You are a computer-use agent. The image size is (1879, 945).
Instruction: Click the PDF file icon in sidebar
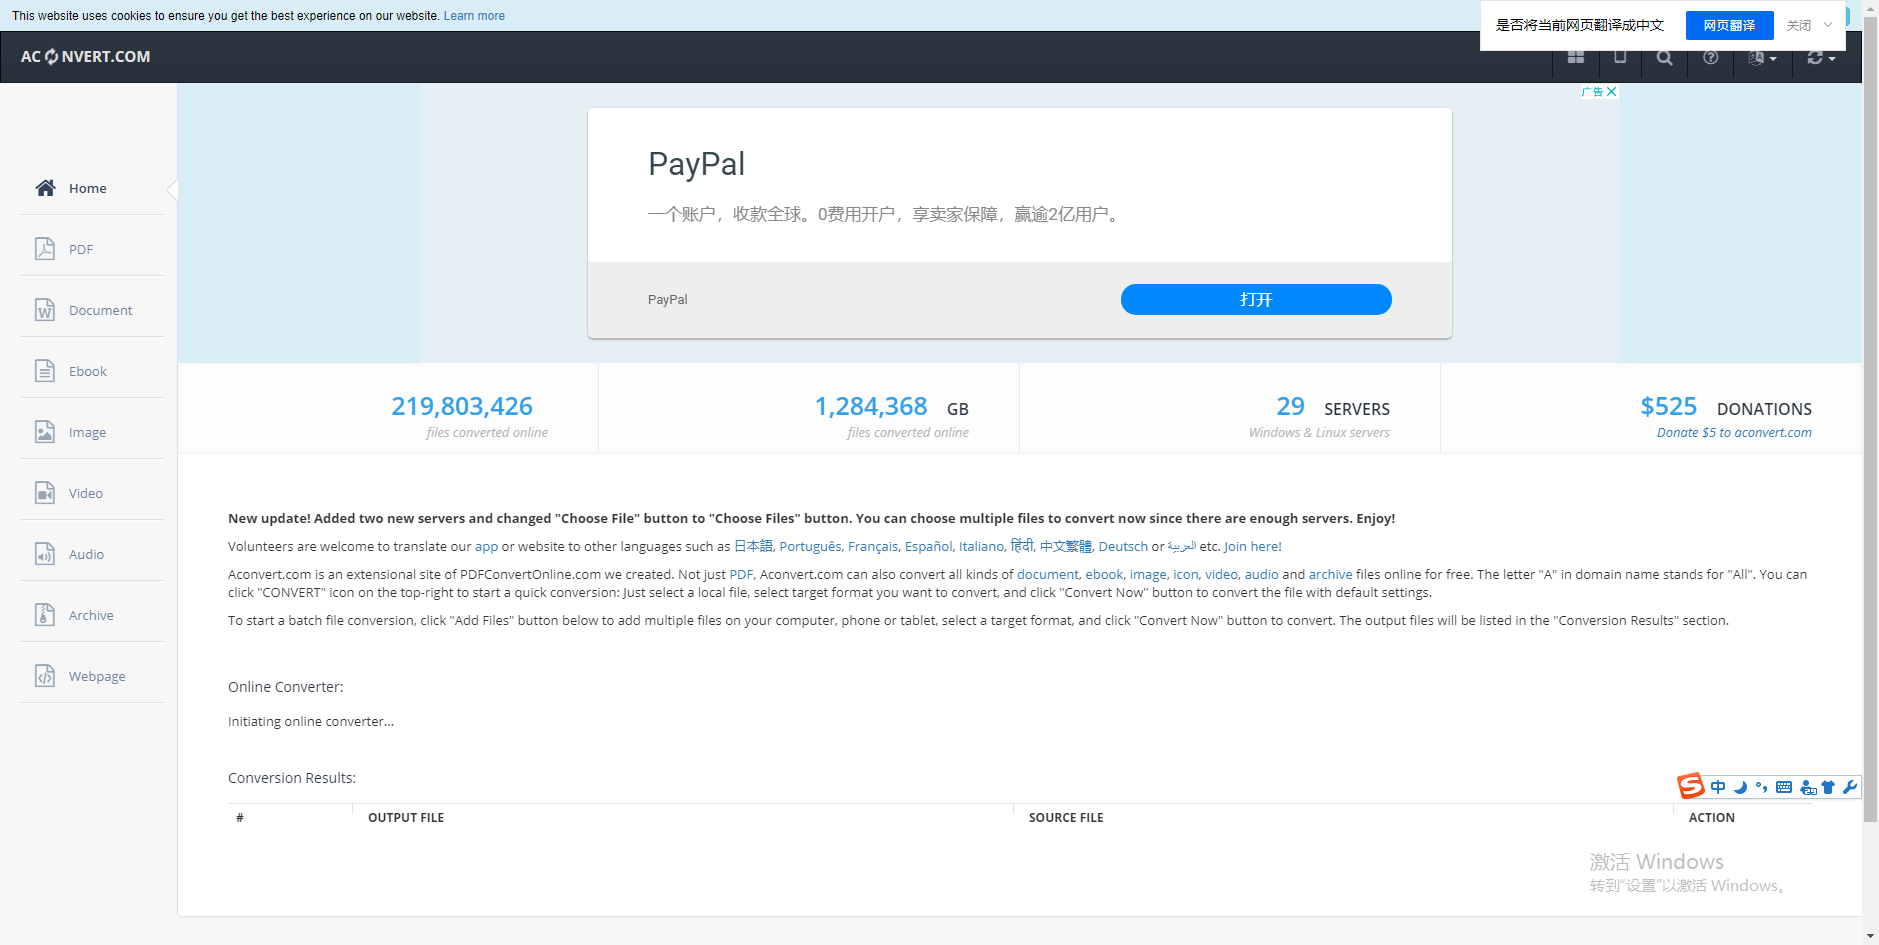[45, 249]
